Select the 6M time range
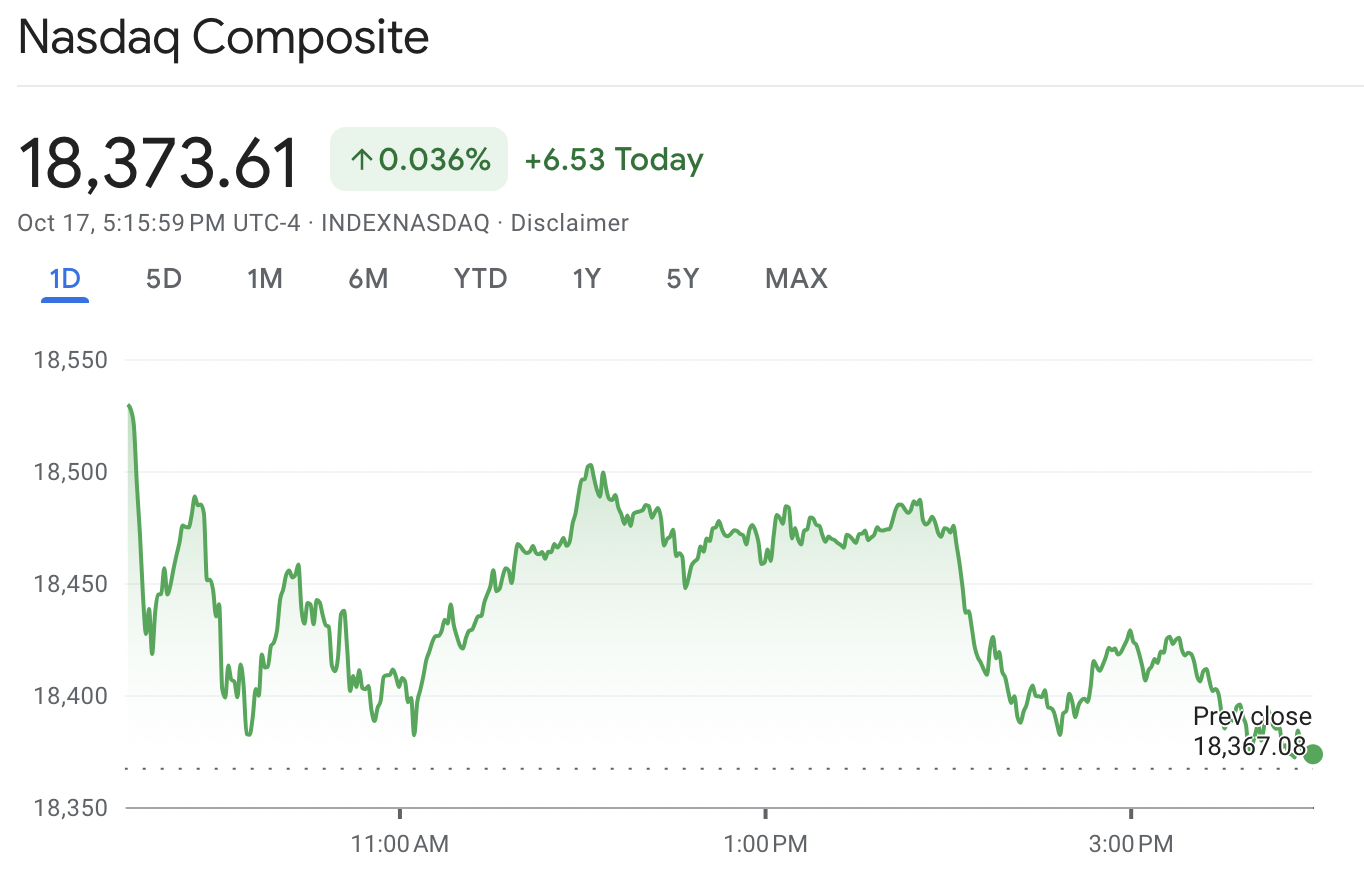 click(368, 278)
